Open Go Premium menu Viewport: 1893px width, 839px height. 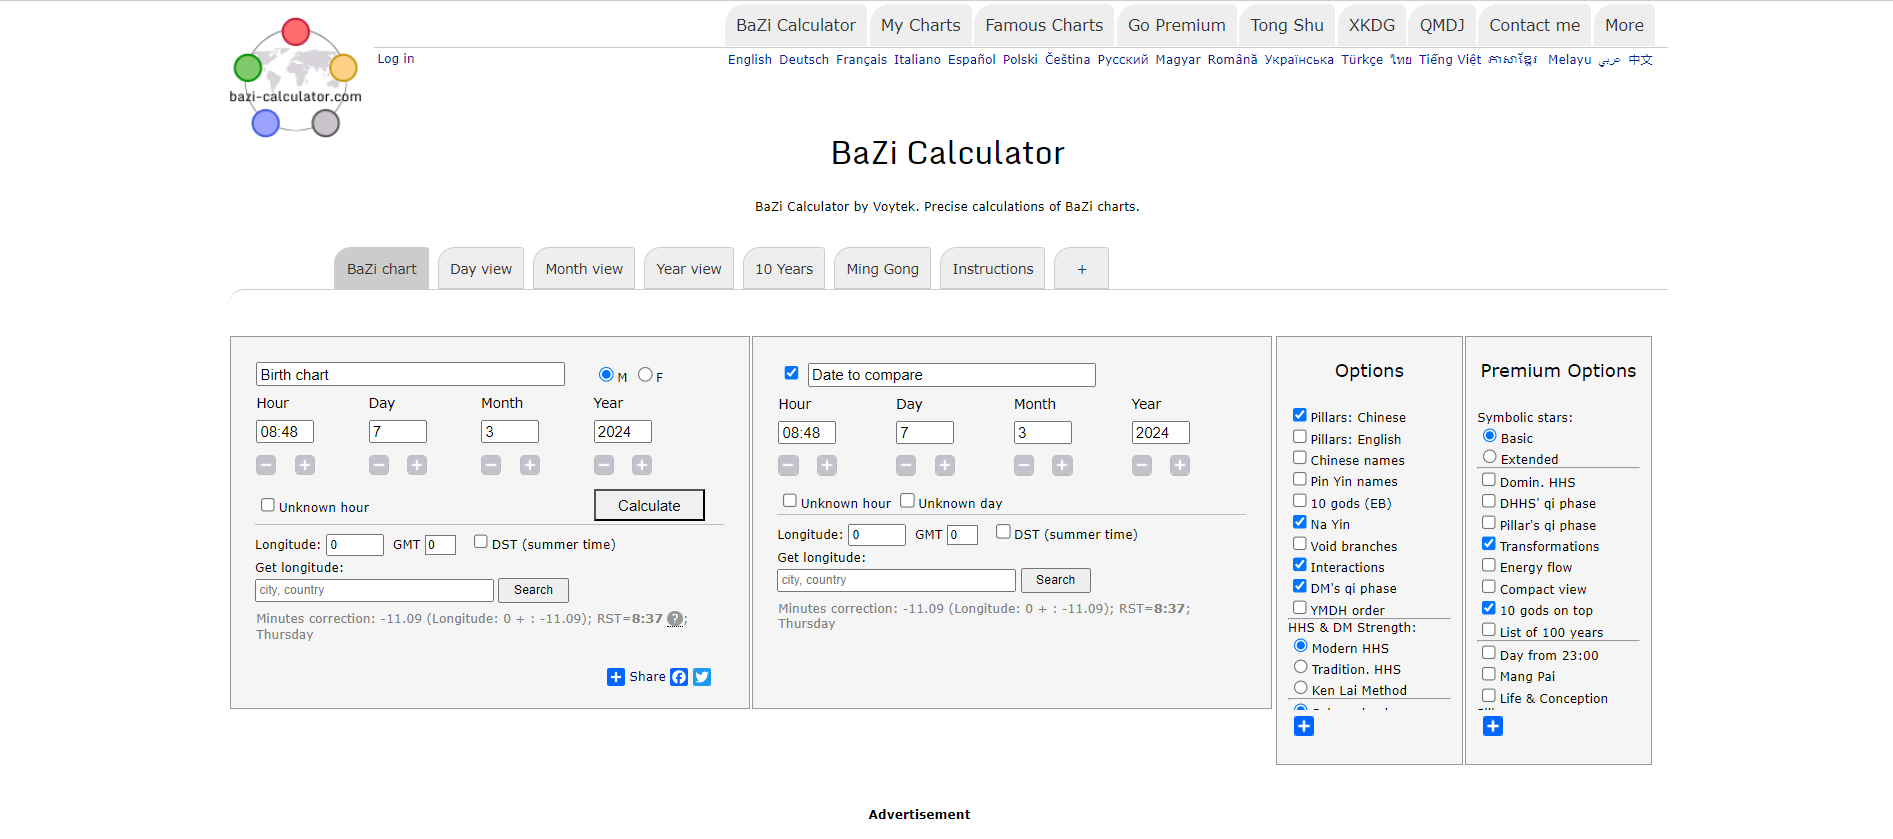[1176, 26]
